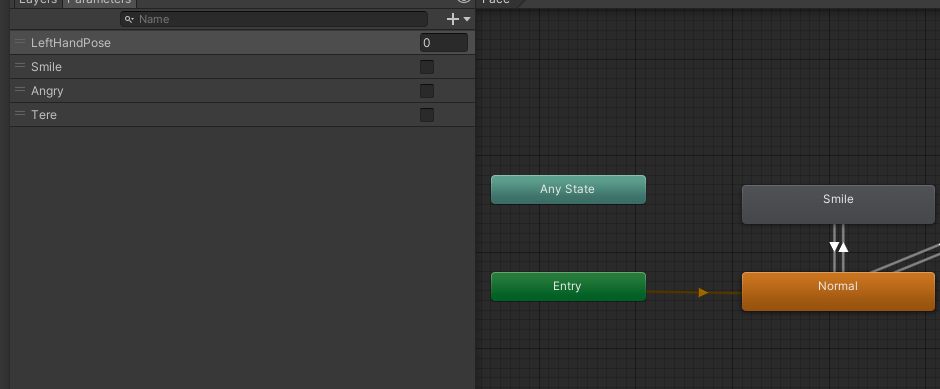Viewport: 940px width, 389px height.
Task: Select the downward Smile to Normal transition arrow
Action: [834, 247]
